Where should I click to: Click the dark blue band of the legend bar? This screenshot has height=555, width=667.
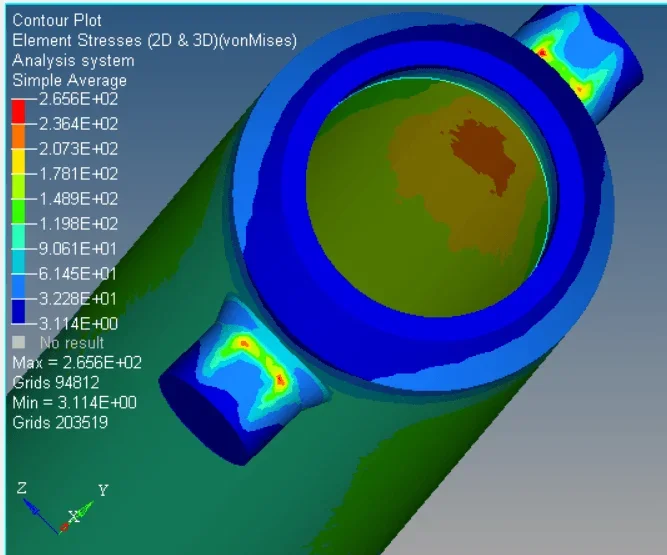18,311
